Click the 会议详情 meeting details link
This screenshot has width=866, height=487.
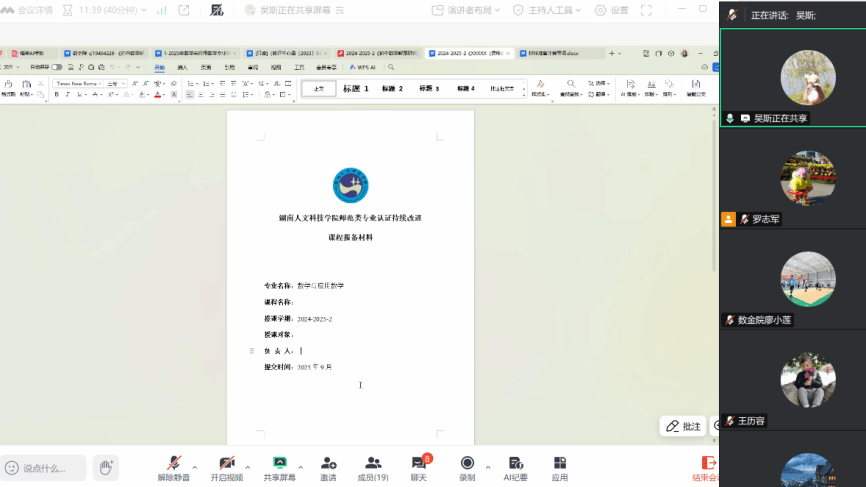[x=28, y=10]
